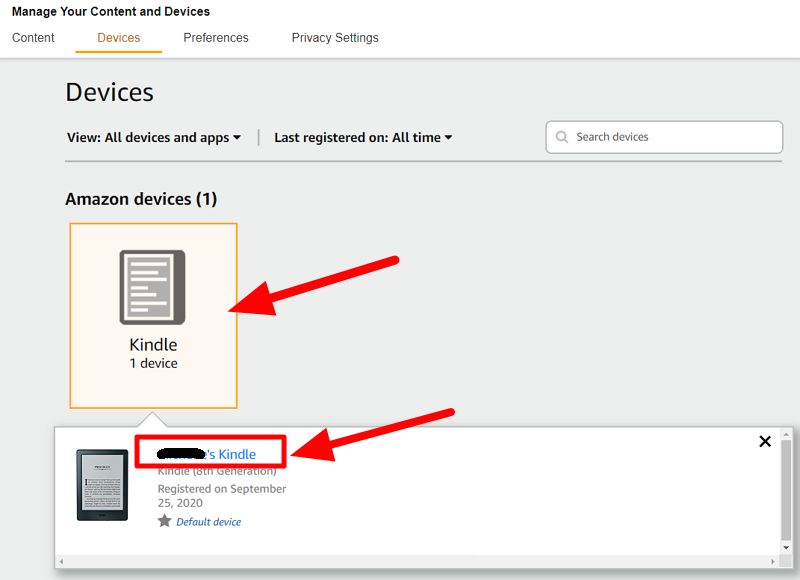The height and width of the screenshot is (580, 800).
Task: Select the Devices tab
Action: point(118,38)
